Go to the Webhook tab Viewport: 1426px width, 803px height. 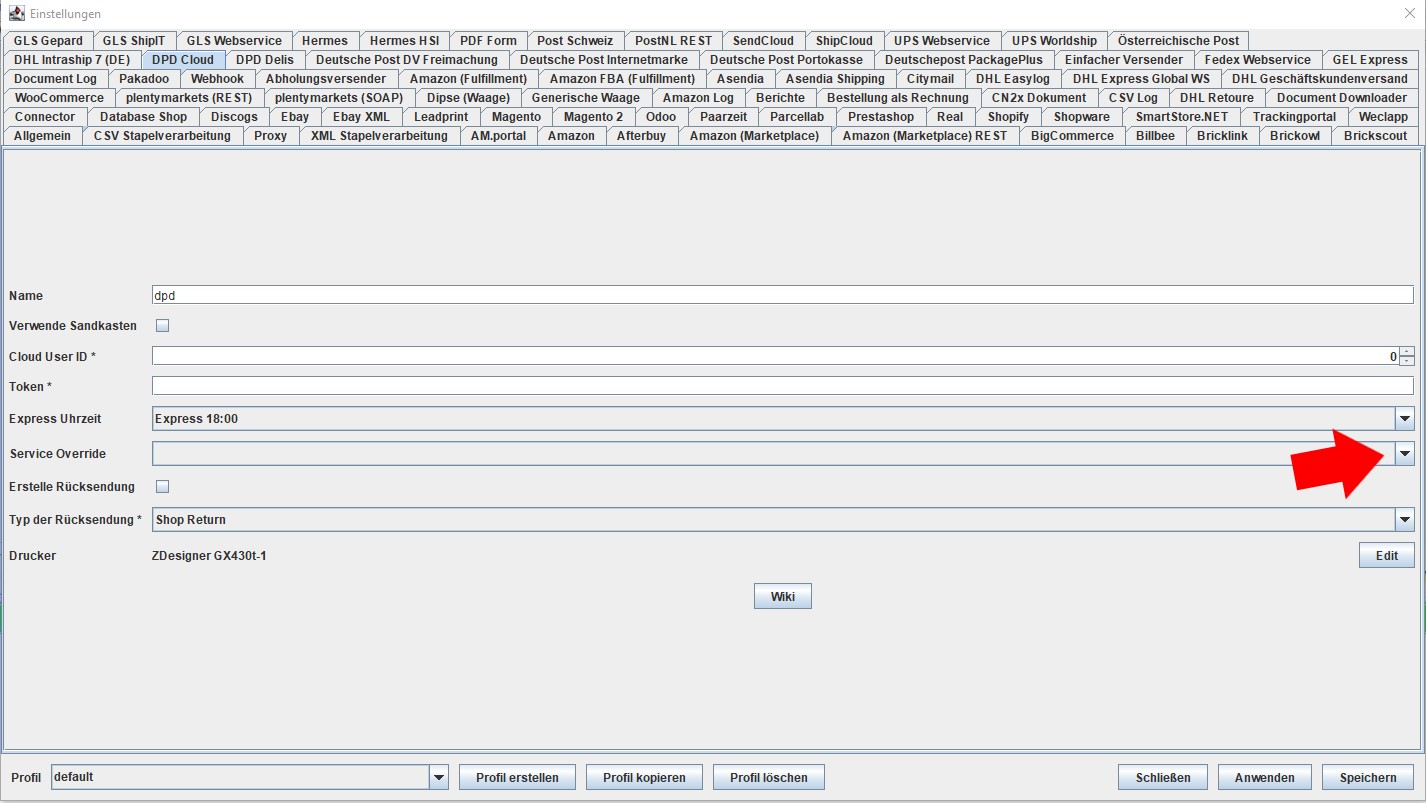(217, 79)
